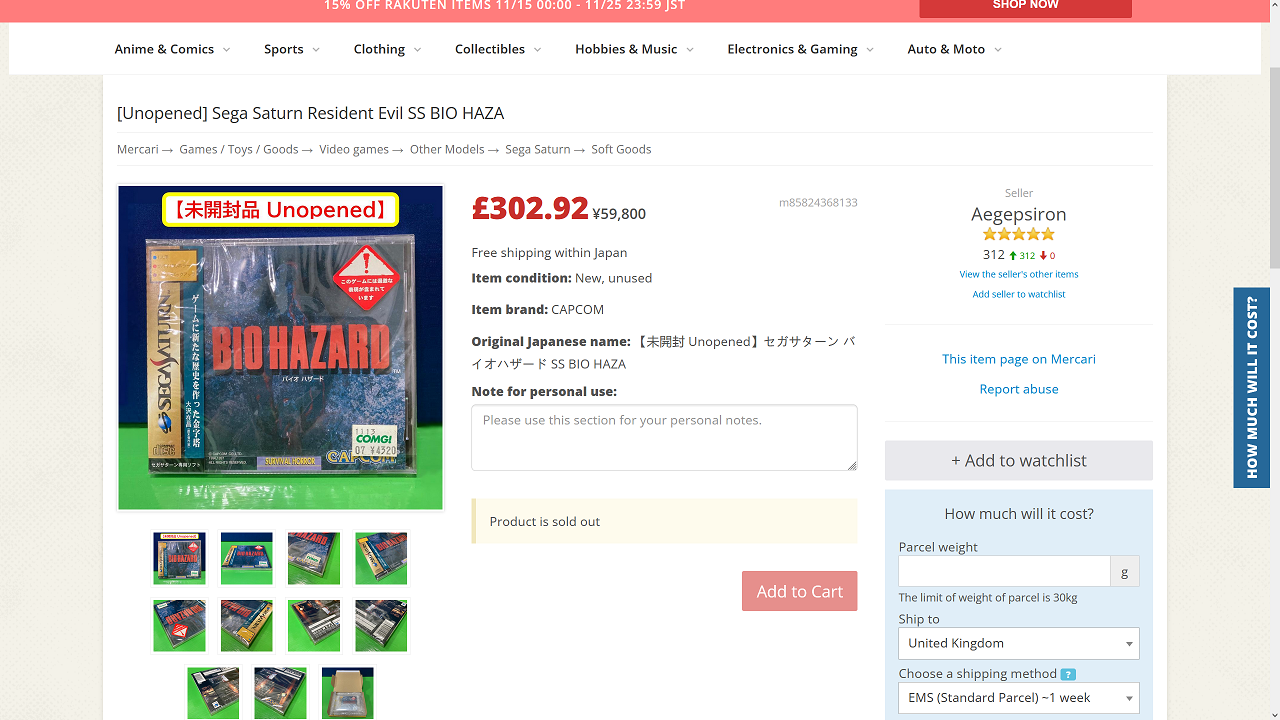Click the parcel weight input field
This screenshot has width=1280, height=720.
[x=1004, y=571]
